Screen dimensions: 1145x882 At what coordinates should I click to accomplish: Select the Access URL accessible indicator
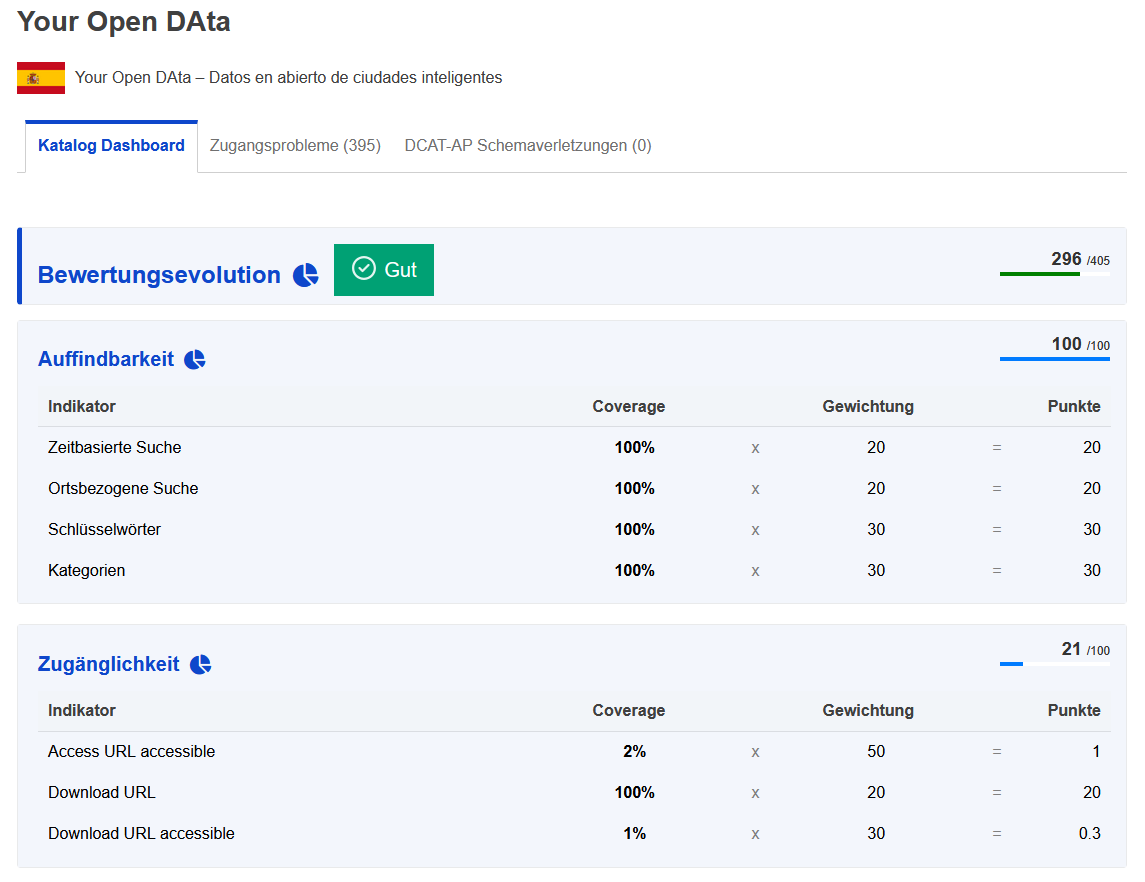[x=131, y=751]
